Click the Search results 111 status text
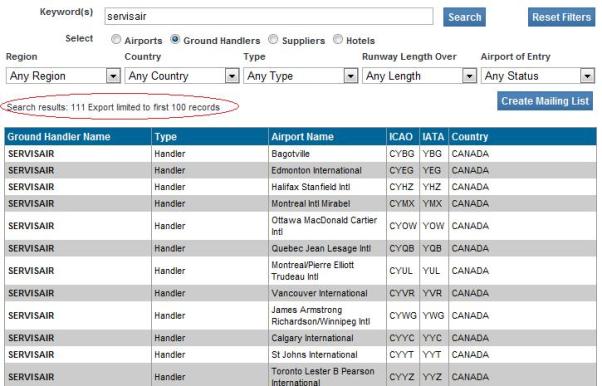602x386 pixels. (113, 107)
